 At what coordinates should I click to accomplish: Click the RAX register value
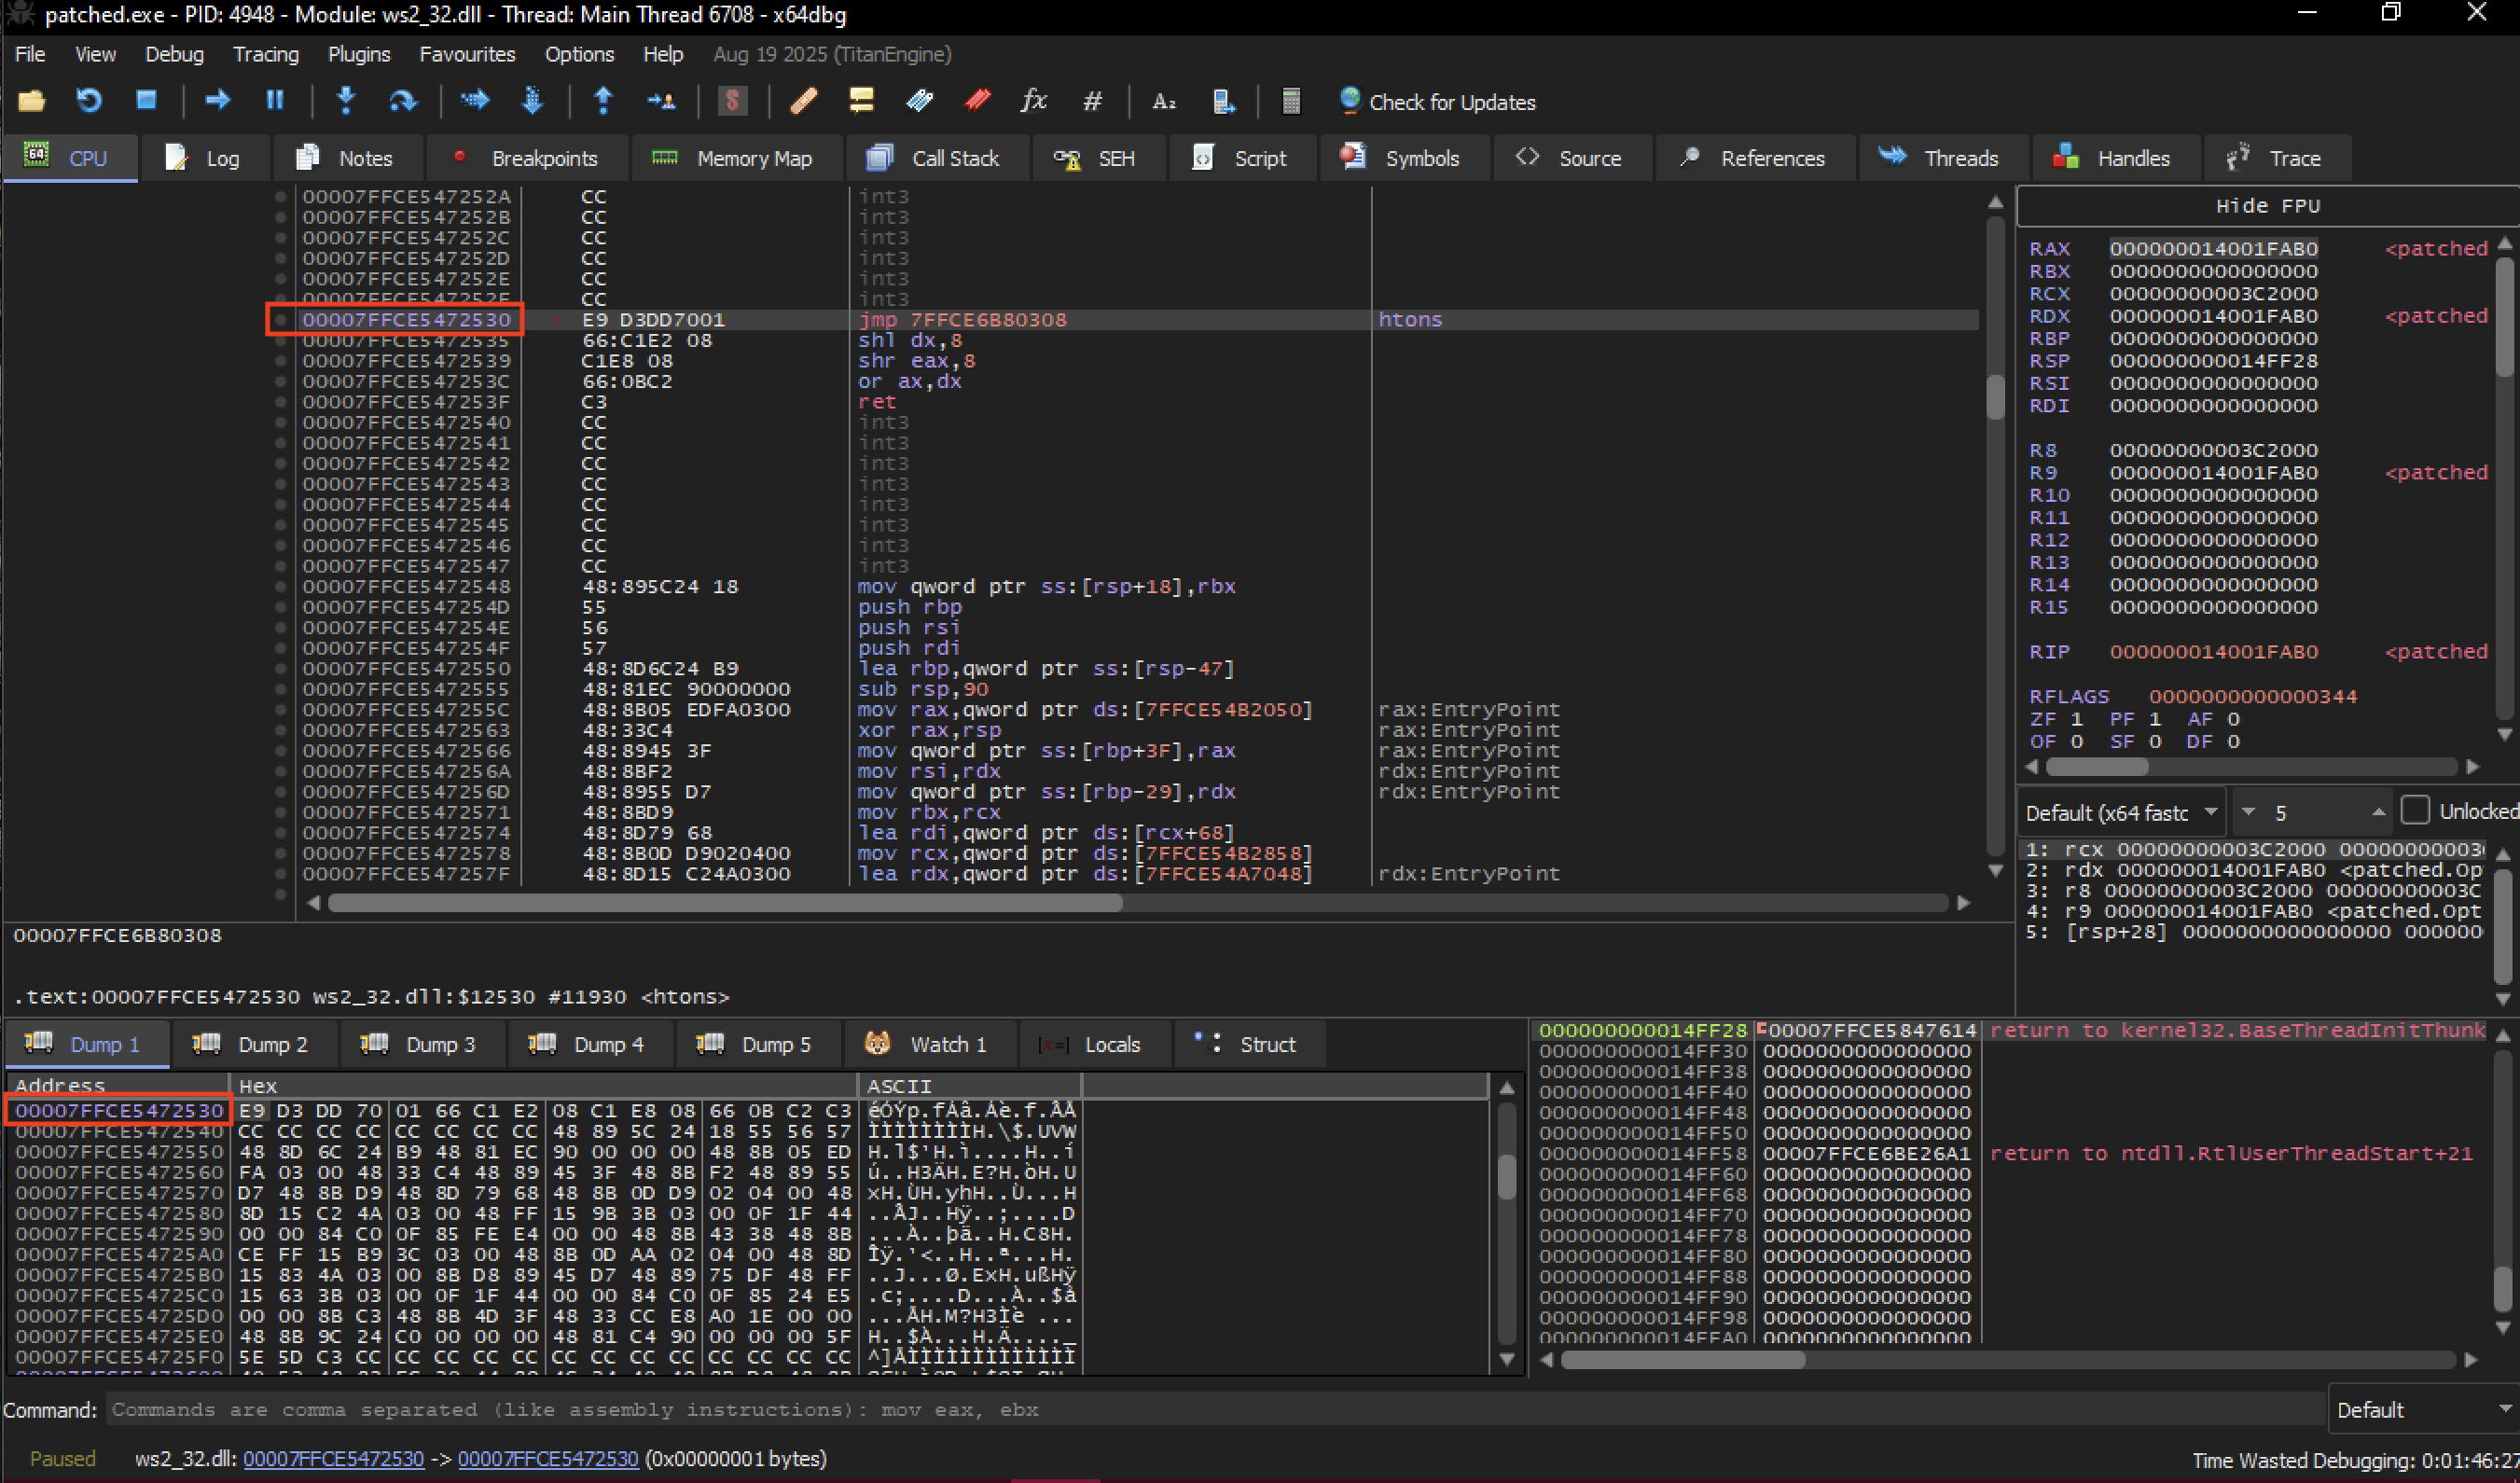pos(2212,248)
